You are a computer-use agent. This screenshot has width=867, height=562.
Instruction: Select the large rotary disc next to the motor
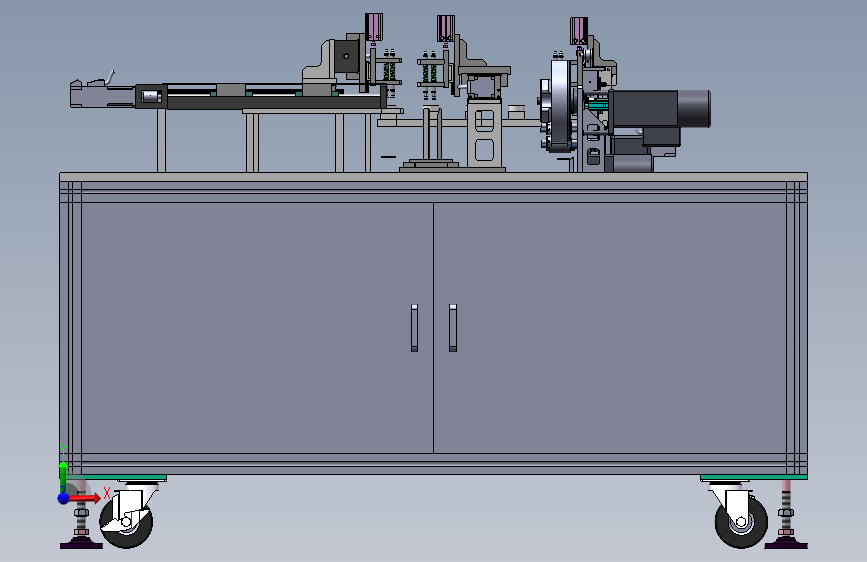coord(560,105)
